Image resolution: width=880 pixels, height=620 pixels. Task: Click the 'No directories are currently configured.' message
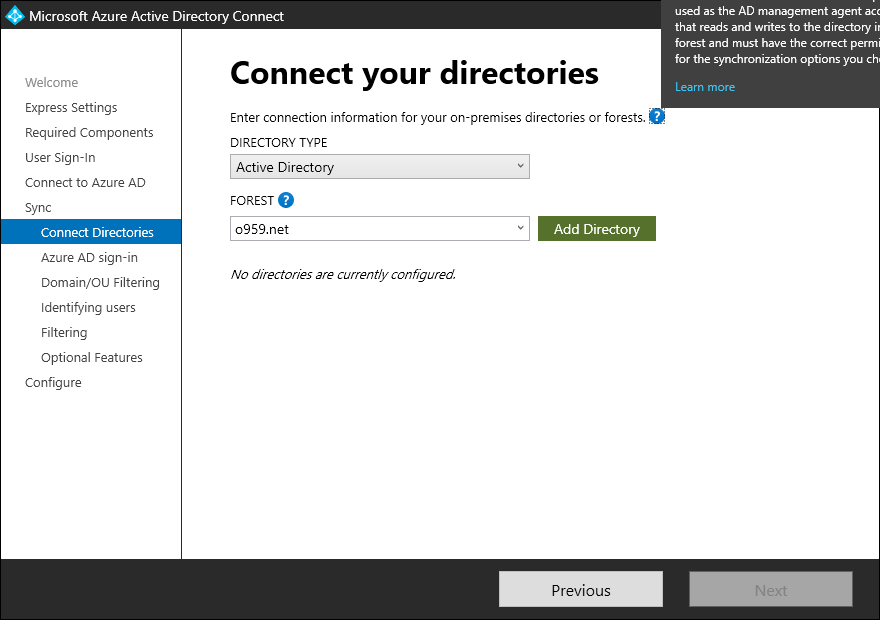pyautogui.click(x=343, y=274)
